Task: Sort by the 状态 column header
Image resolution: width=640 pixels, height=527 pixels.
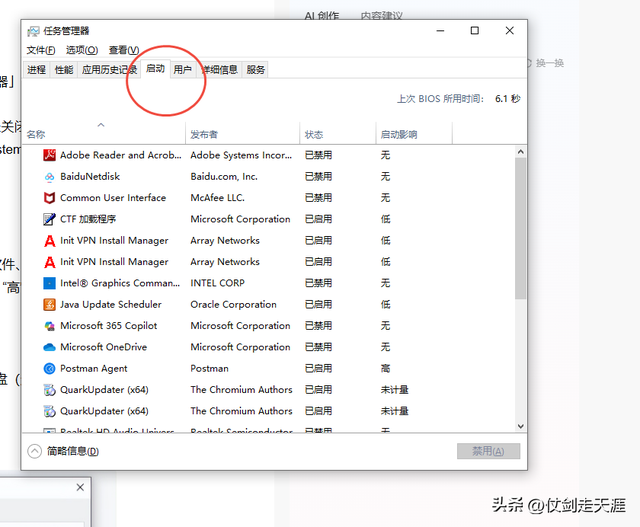Action: pyautogui.click(x=338, y=133)
